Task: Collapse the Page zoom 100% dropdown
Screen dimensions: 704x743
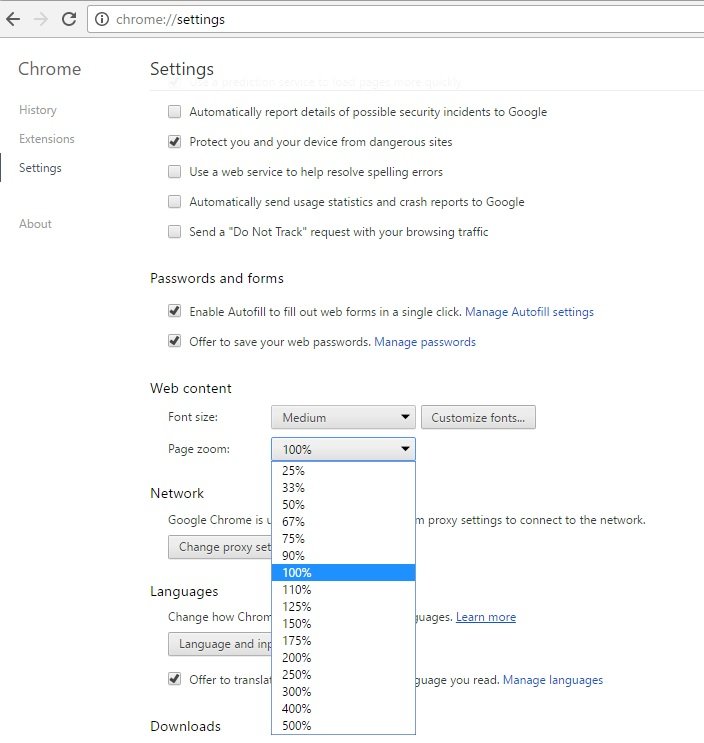Action: 343,449
